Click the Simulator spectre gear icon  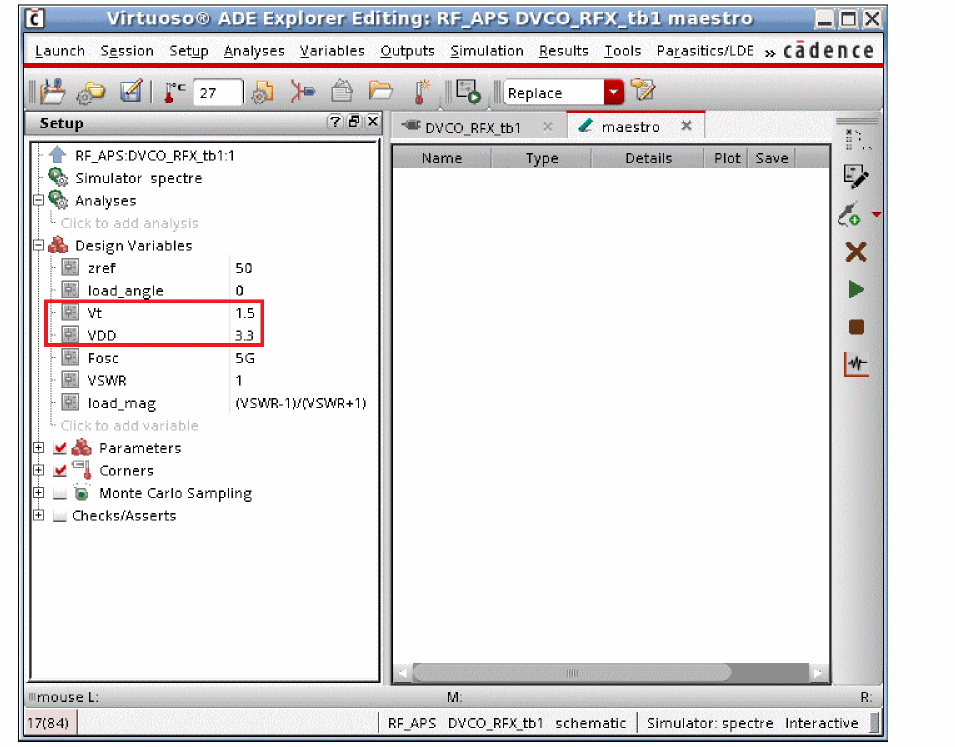[58, 177]
